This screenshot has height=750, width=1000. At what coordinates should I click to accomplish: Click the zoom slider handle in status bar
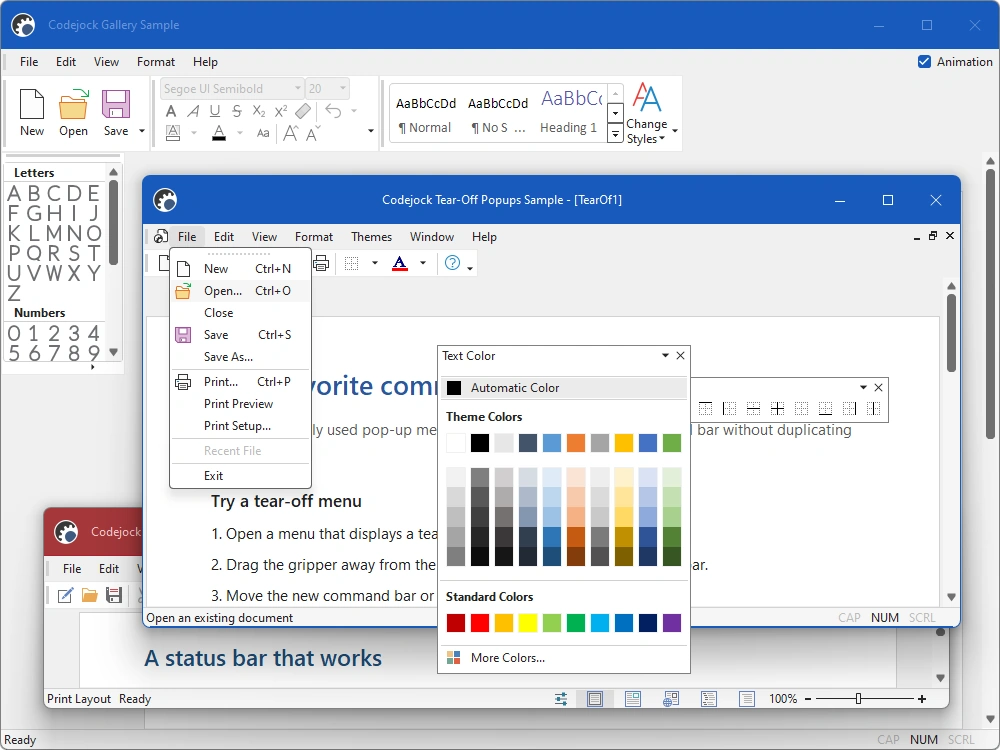pyautogui.click(x=858, y=699)
